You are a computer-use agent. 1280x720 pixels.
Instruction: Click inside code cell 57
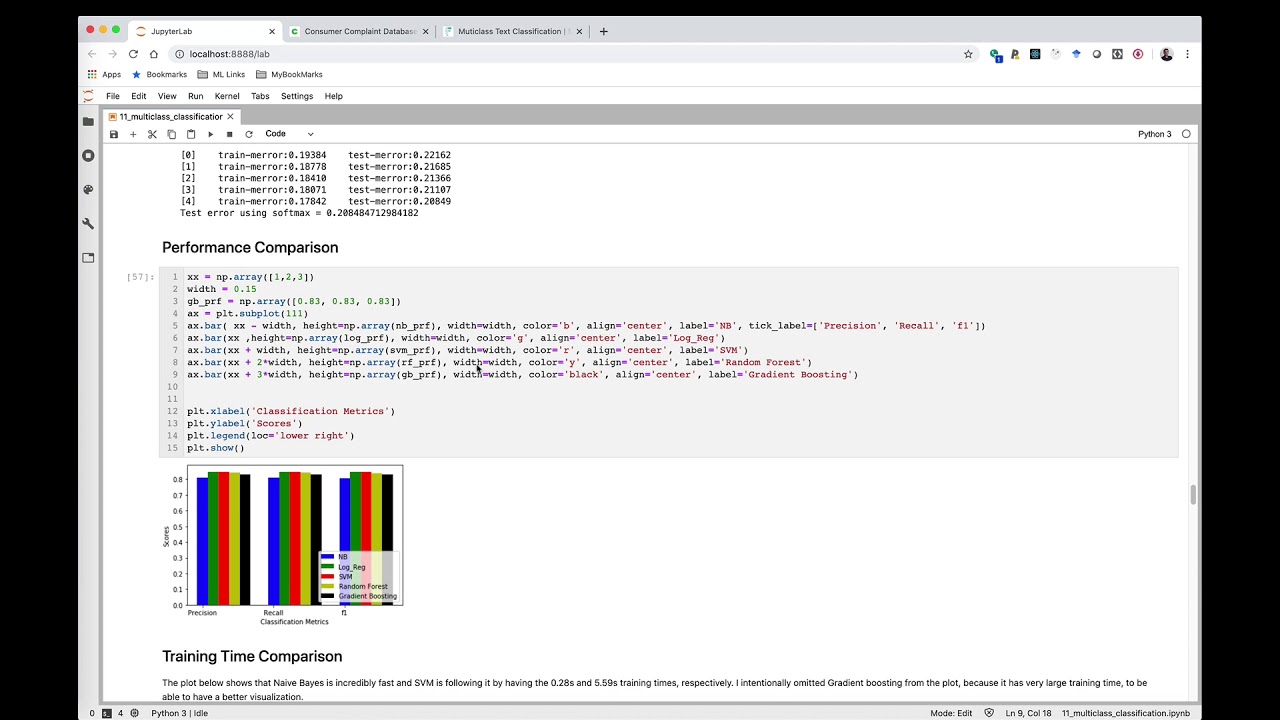pyautogui.click(x=668, y=362)
